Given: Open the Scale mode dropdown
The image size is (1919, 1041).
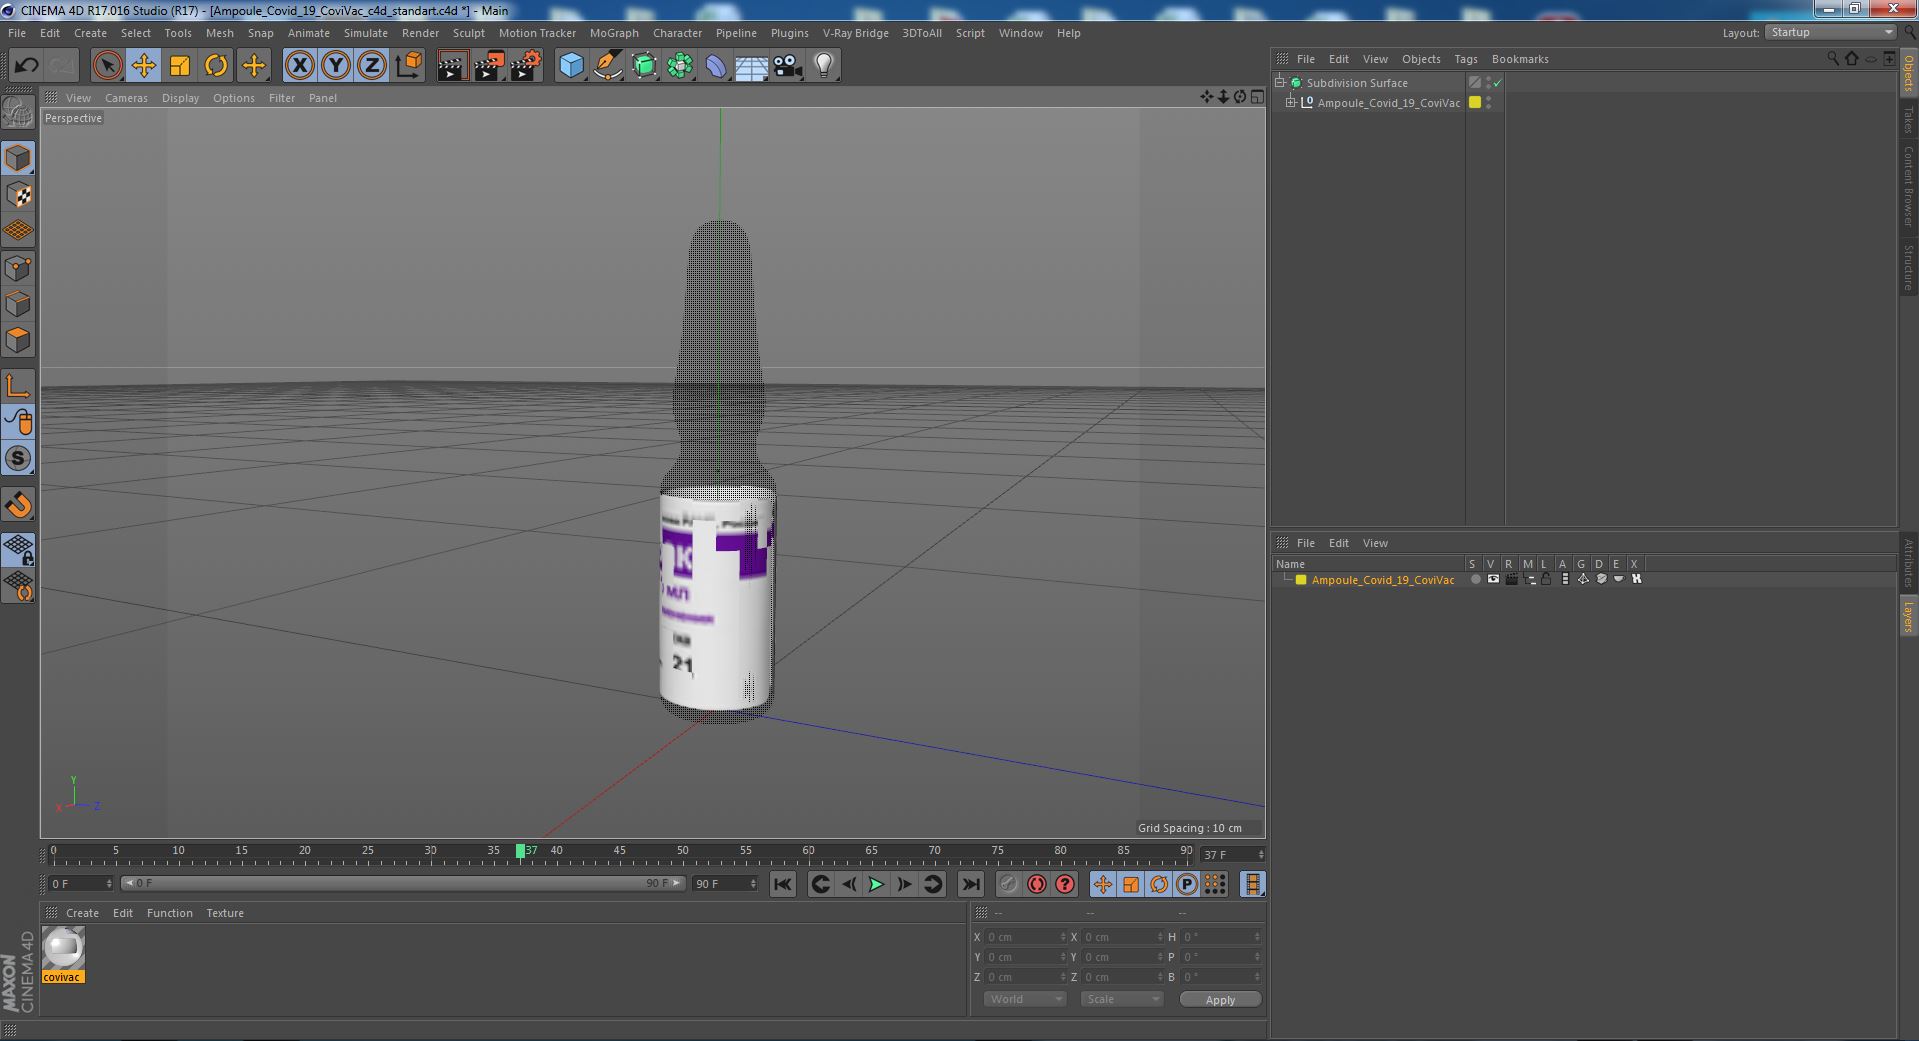Looking at the screenshot, I should 1122,999.
